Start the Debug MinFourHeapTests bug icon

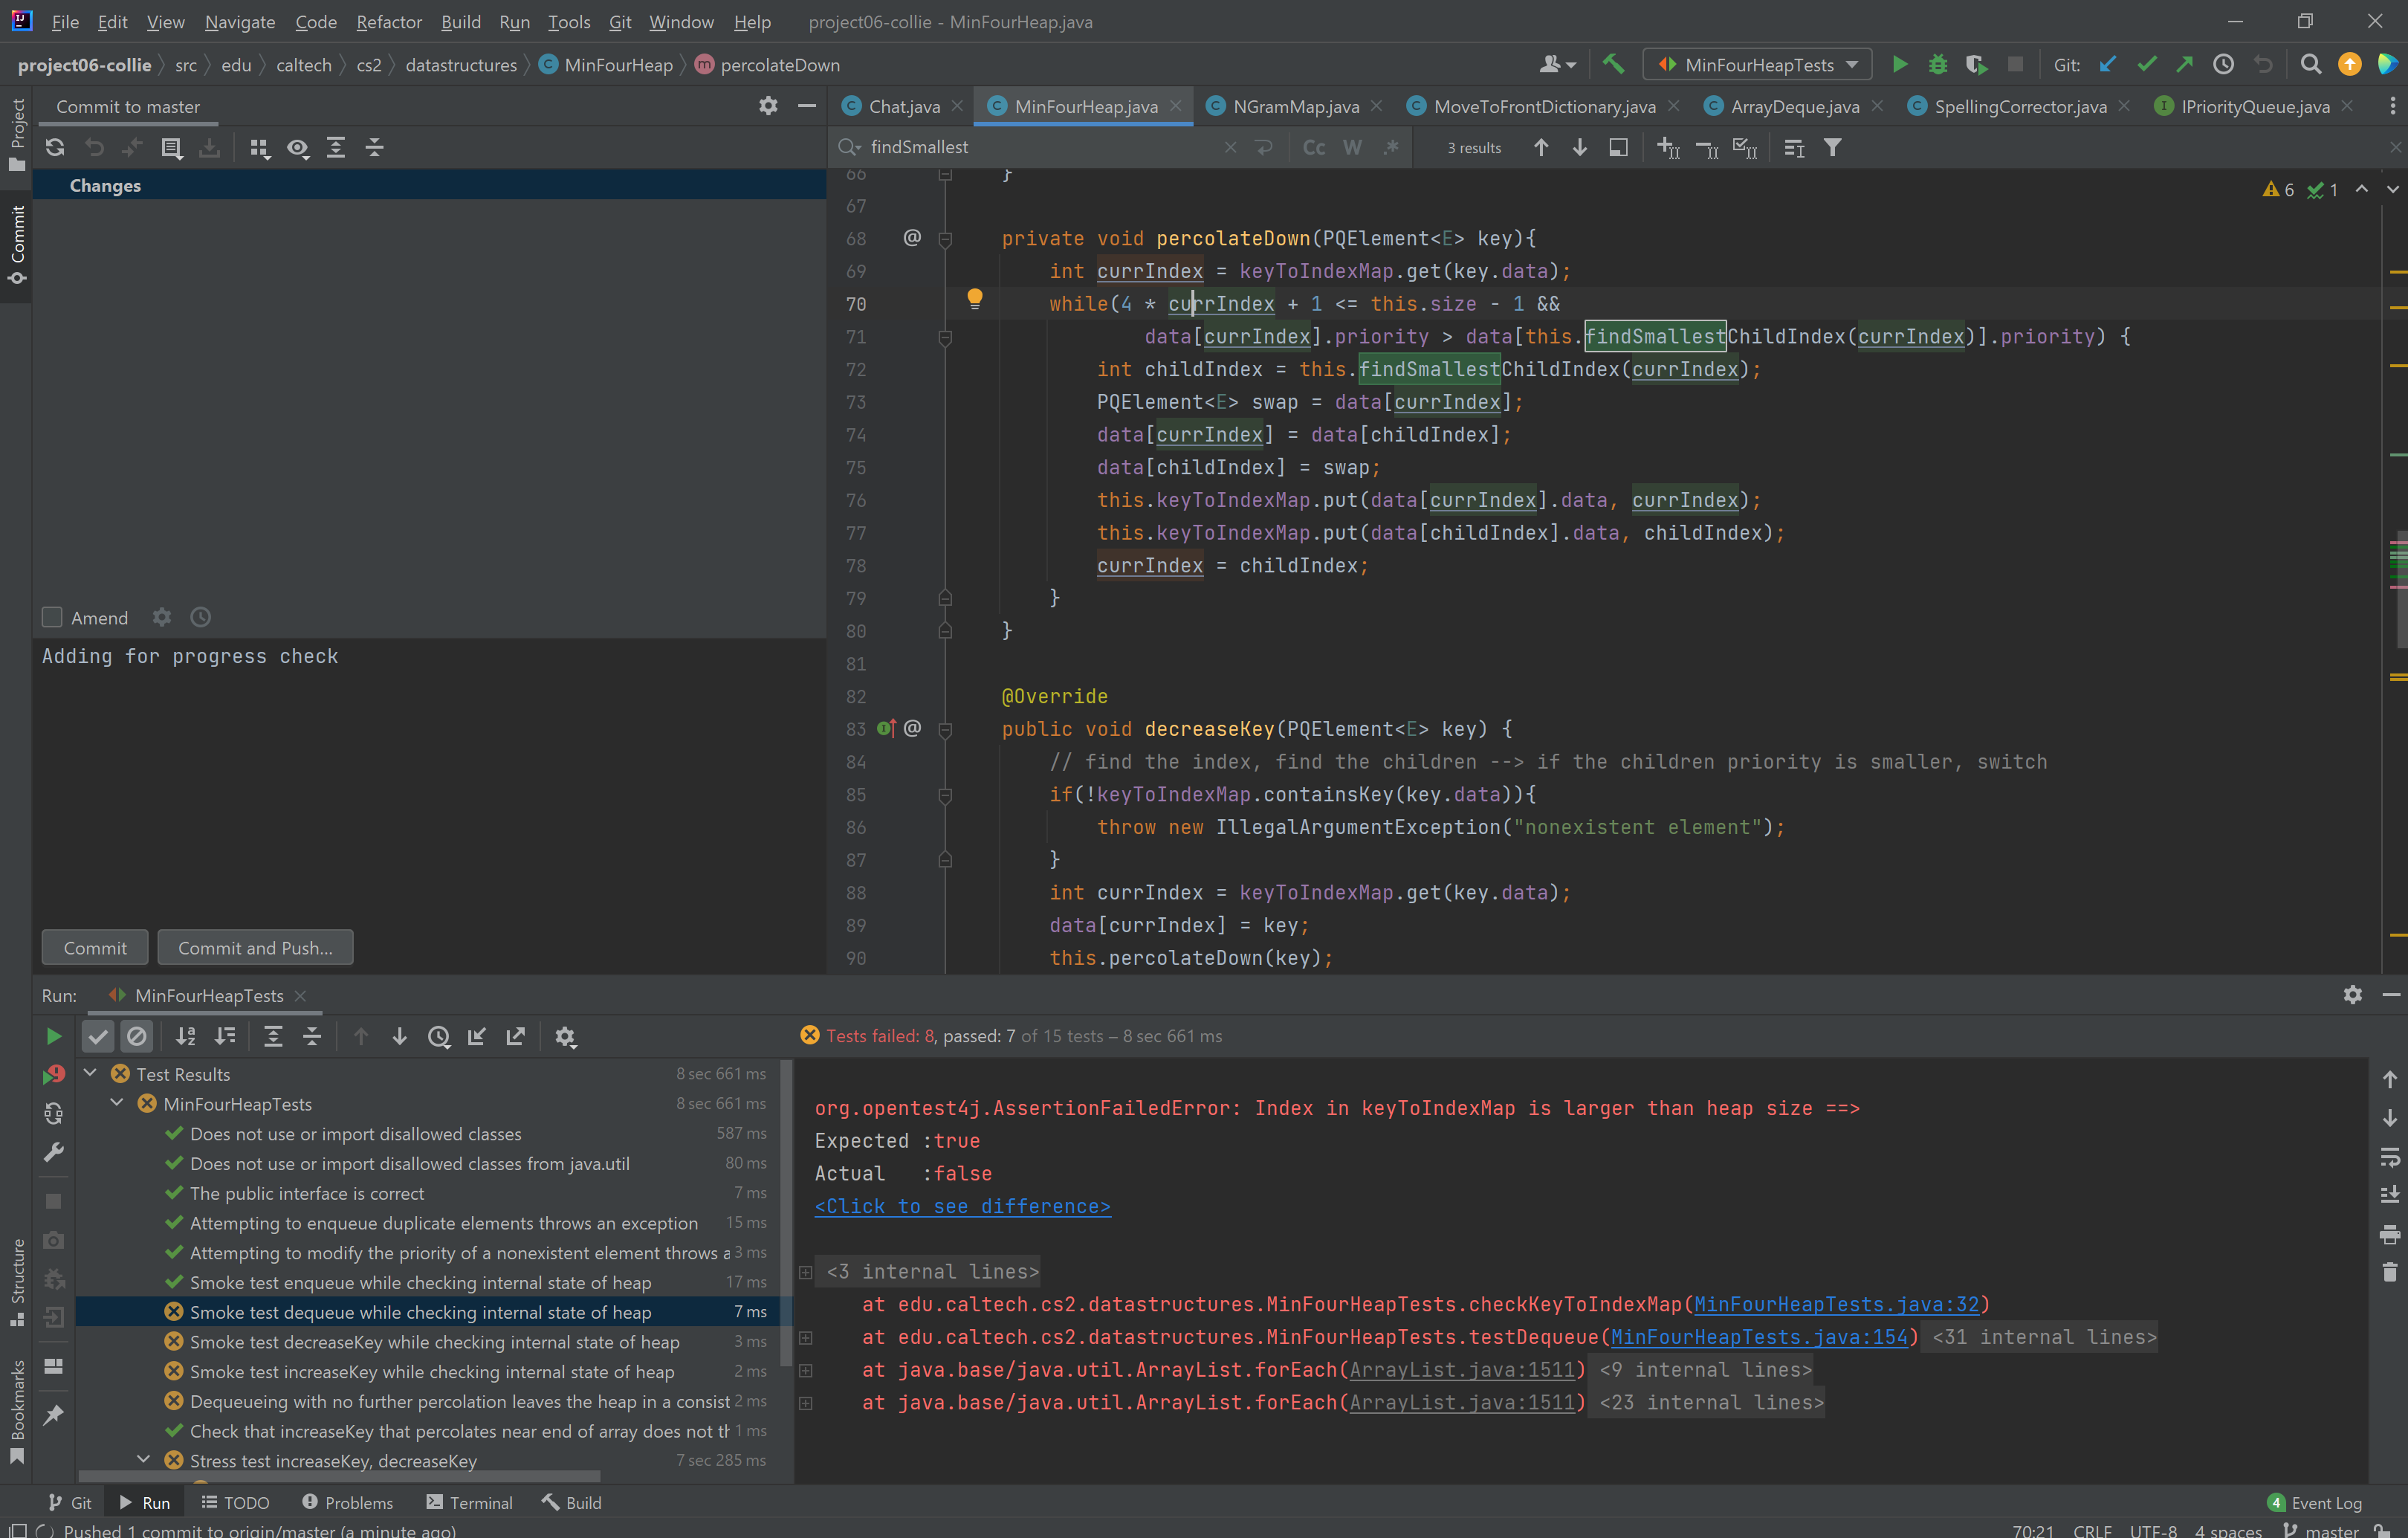1937,64
